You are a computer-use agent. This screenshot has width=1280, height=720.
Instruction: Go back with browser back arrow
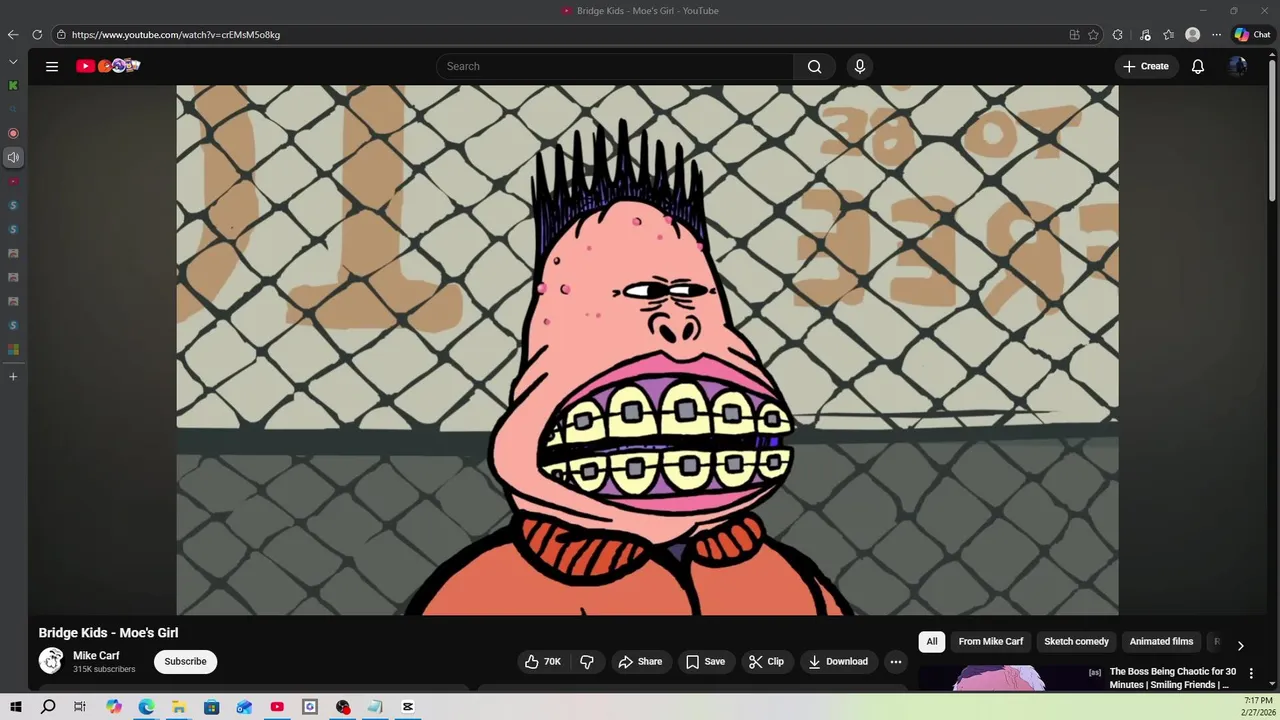coord(13,34)
